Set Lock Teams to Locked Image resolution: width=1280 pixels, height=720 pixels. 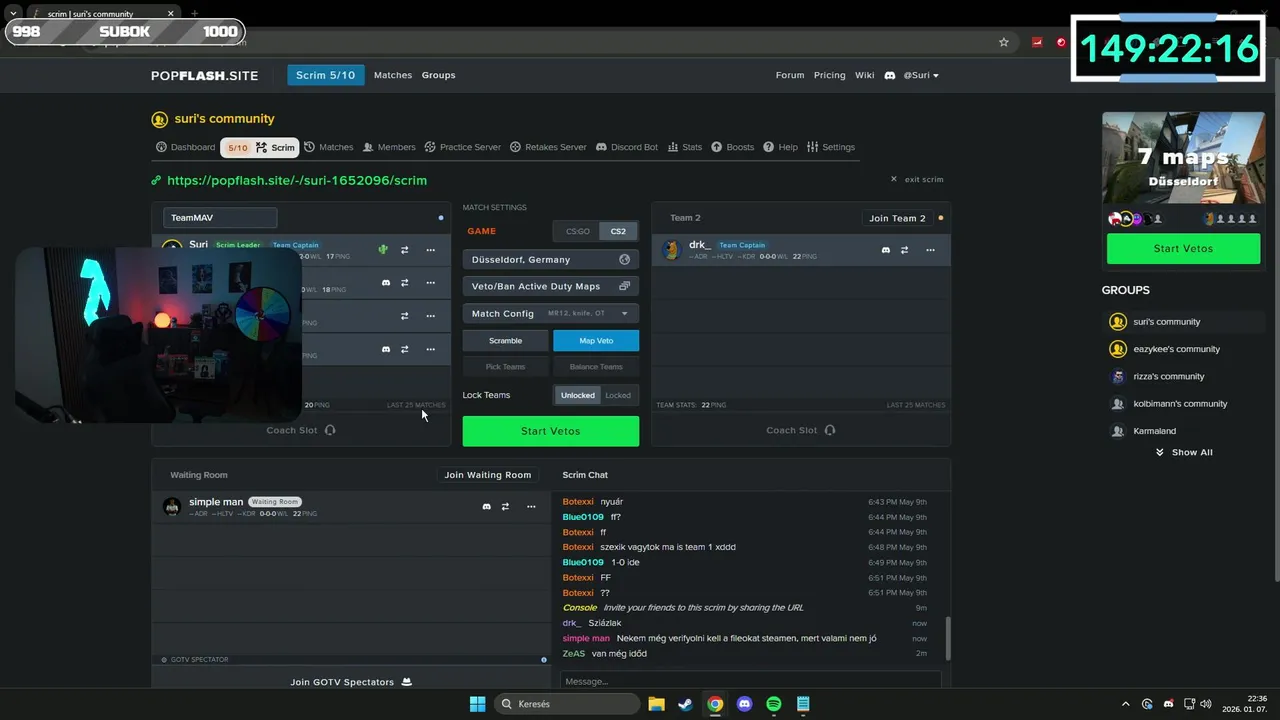click(x=618, y=395)
